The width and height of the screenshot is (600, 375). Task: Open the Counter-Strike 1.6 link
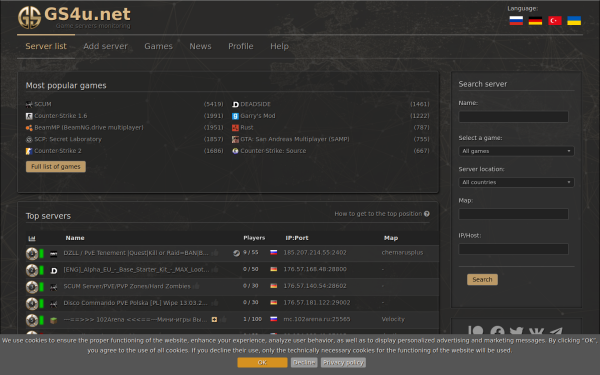coord(61,116)
